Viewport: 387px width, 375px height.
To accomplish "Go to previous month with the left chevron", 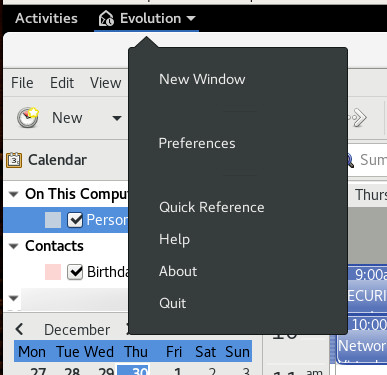I will click(x=19, y=329).
